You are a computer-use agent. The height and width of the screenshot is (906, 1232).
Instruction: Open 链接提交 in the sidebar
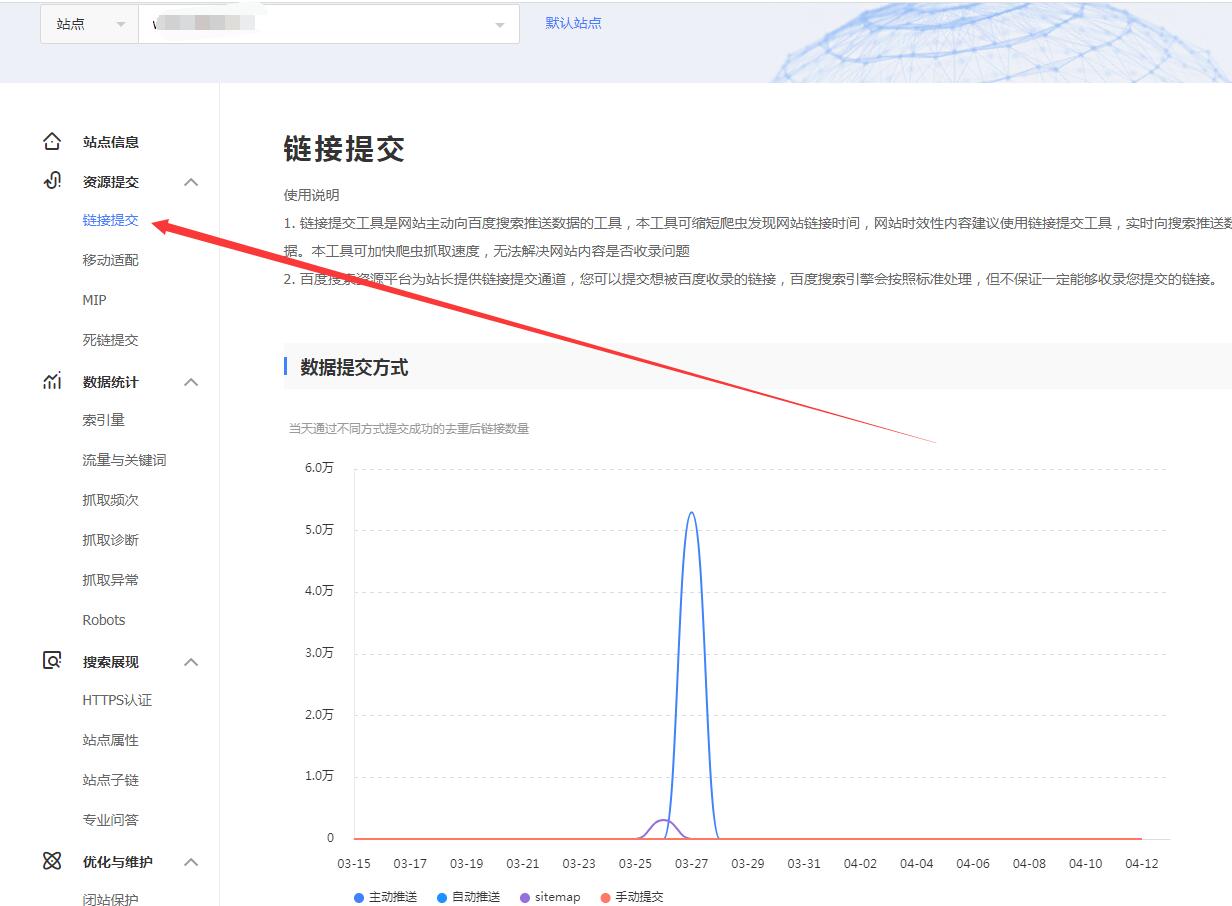tap(110, 220)
